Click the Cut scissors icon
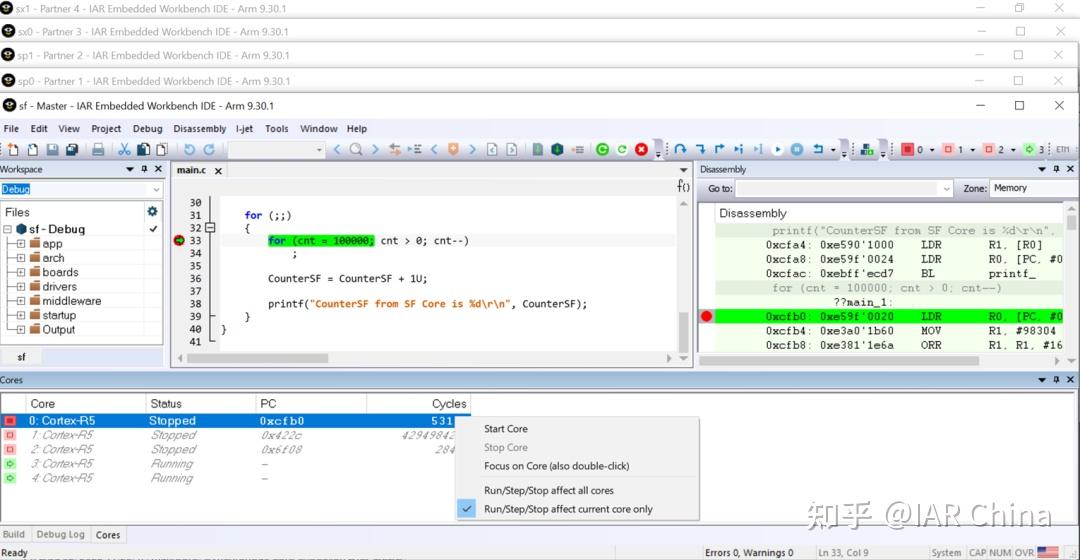Image resolution: width=1080 pixels, height=560 pixels. click(124, 149)
